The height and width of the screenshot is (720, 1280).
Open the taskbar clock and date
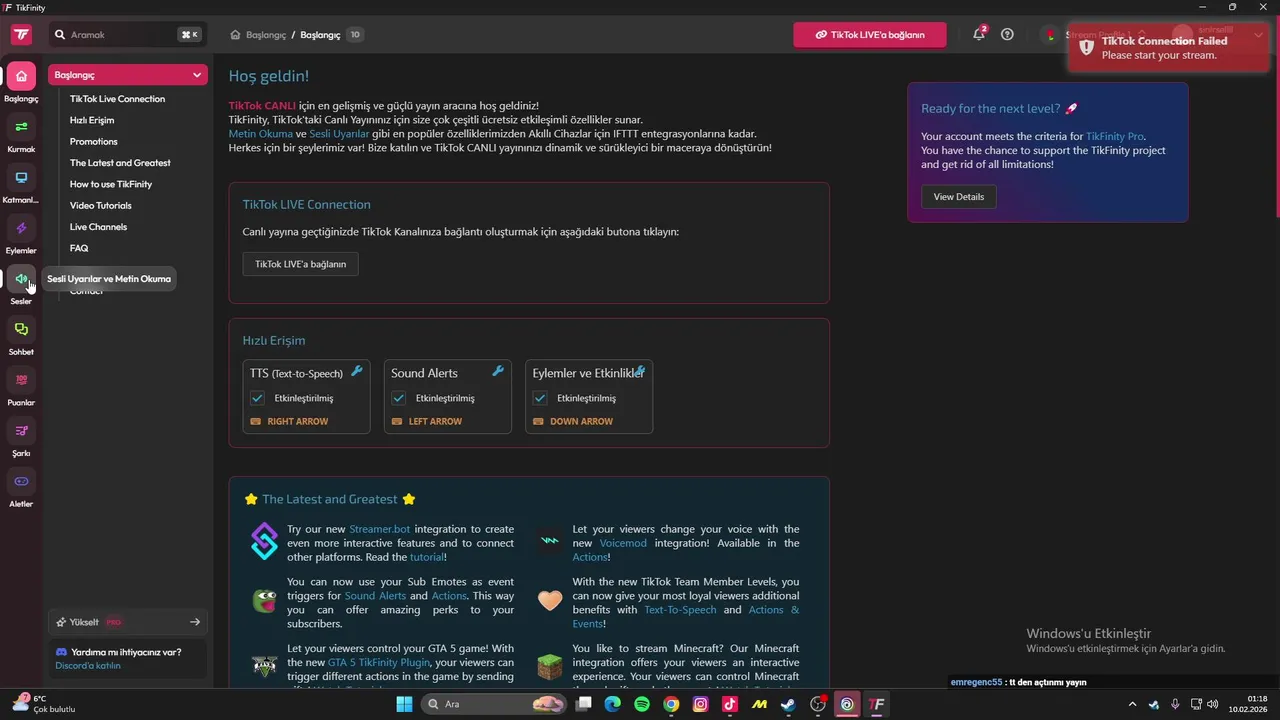(1249, 704)
